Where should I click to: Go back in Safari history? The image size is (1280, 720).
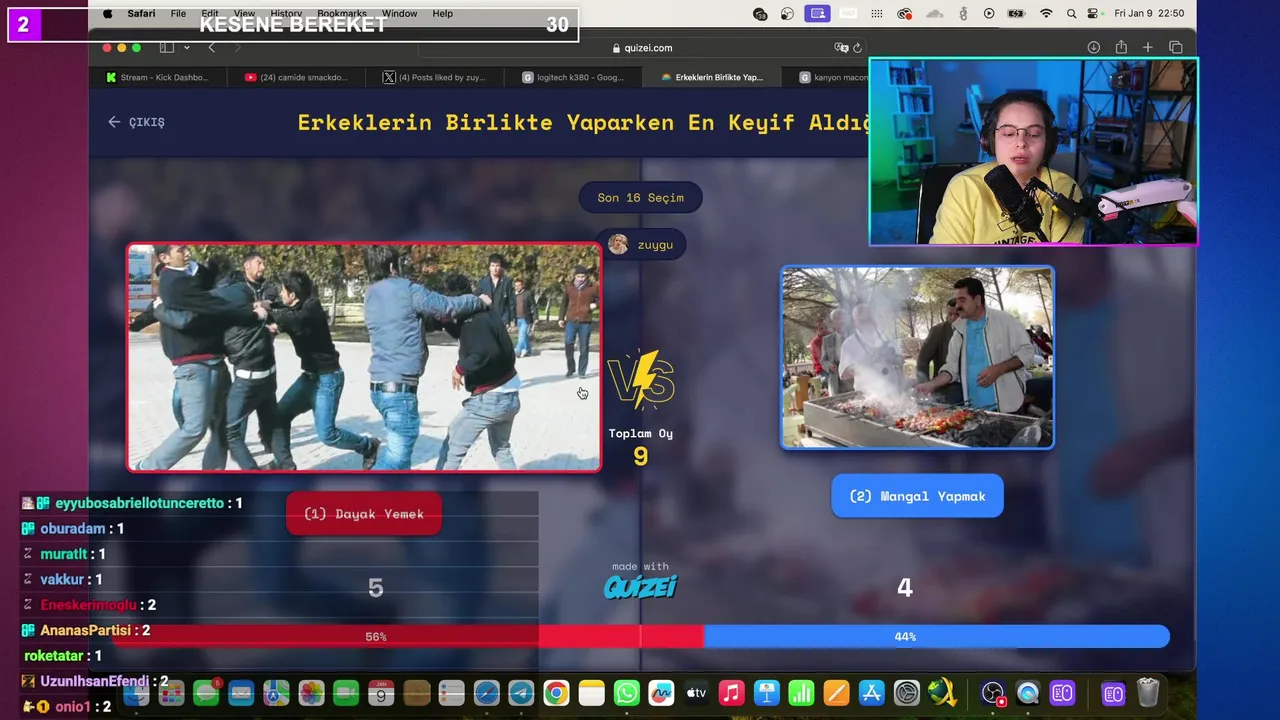[x=211, y=47]
